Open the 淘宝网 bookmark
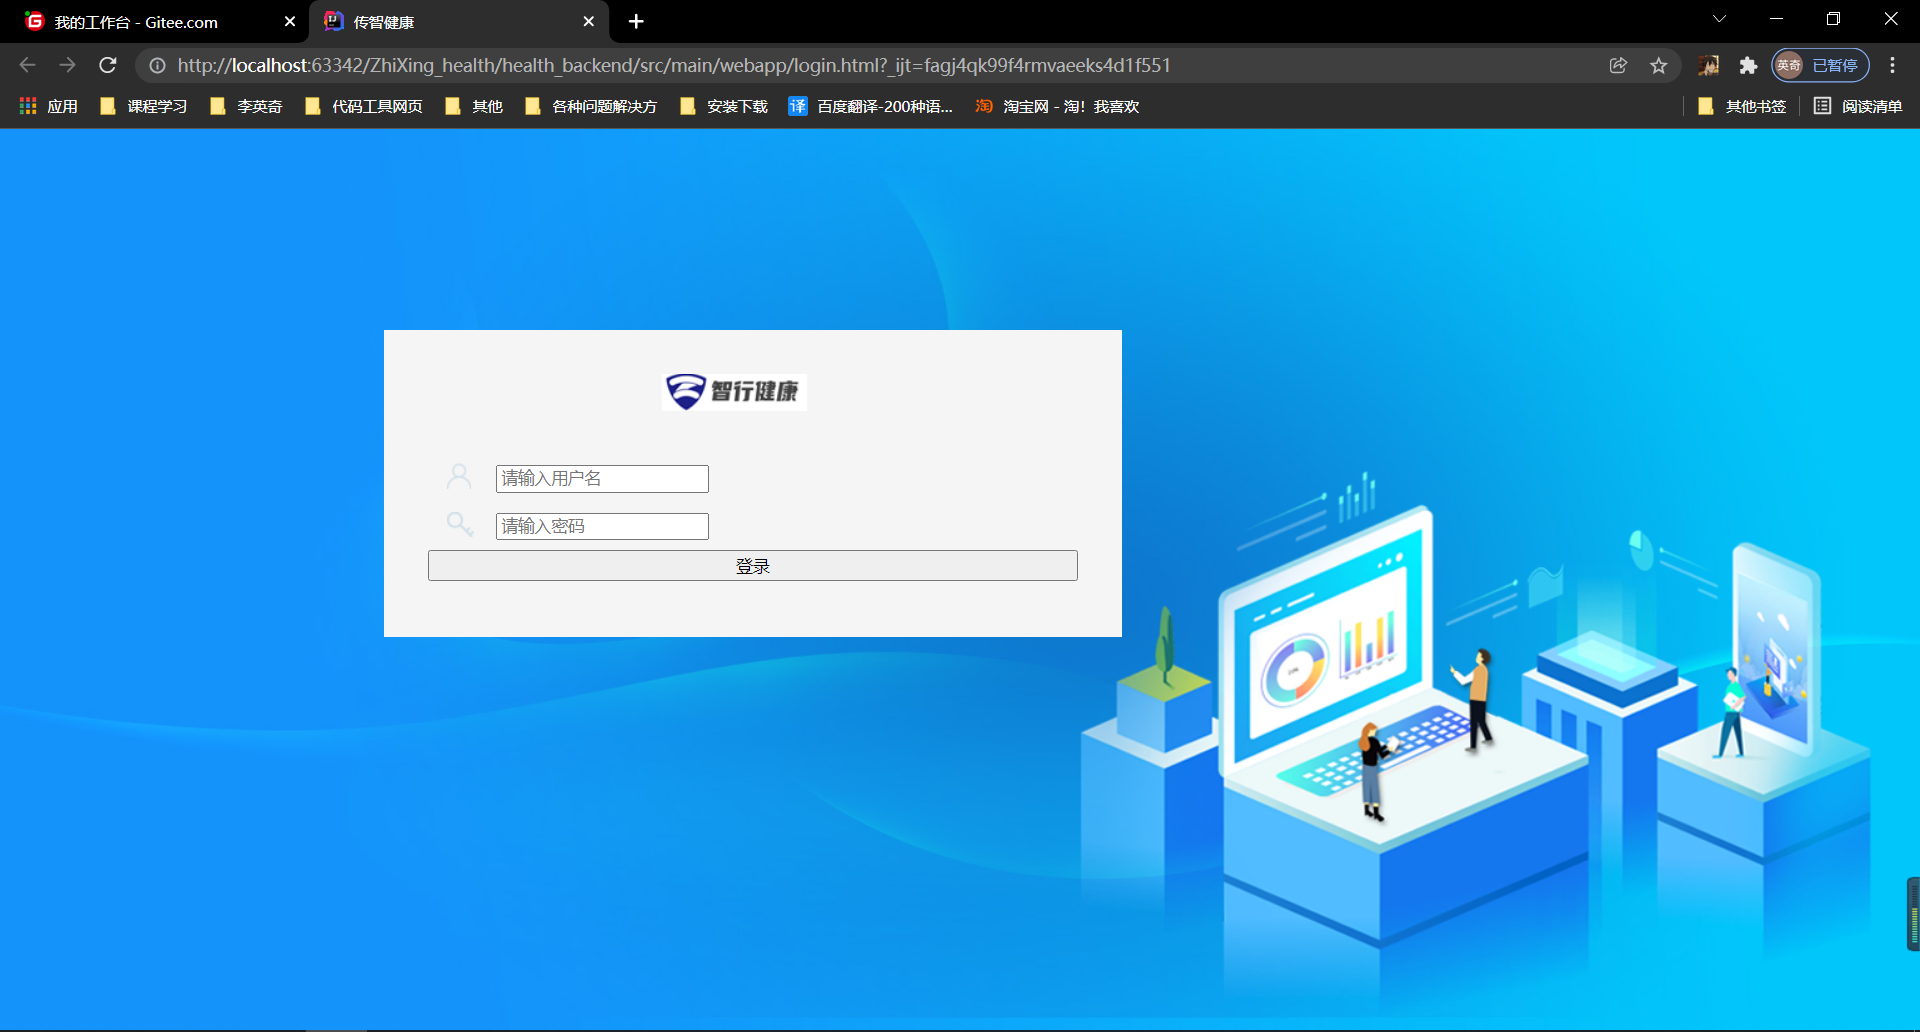The width and height of the screenshot is (1920, 1032). (1057, 106)
